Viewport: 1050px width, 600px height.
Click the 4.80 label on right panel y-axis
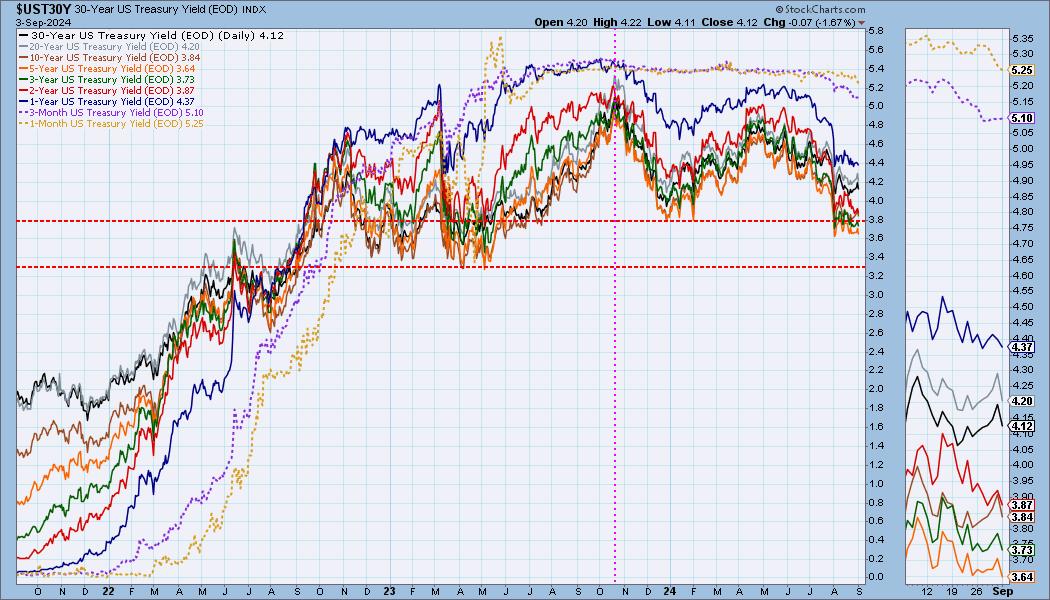(1023, 212)
